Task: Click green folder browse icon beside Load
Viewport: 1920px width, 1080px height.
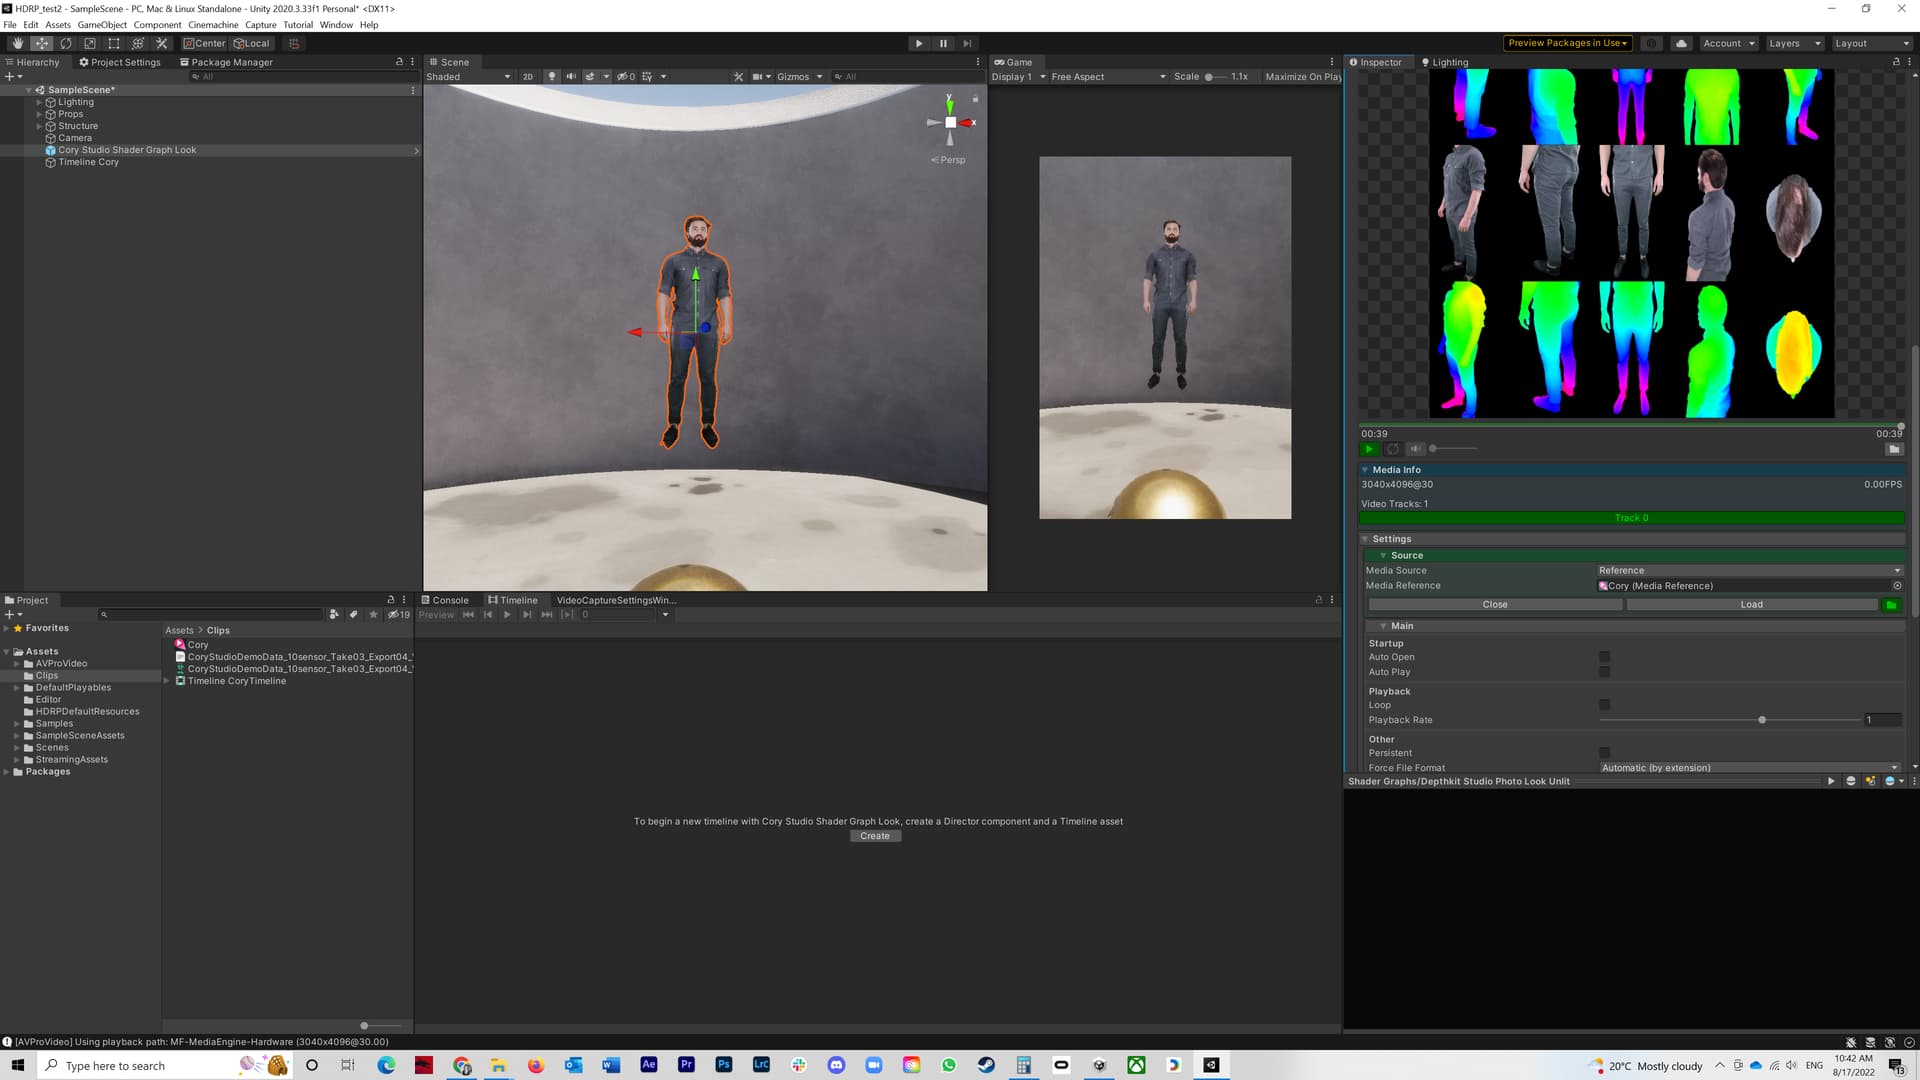Action: [x=1891, y=604]
